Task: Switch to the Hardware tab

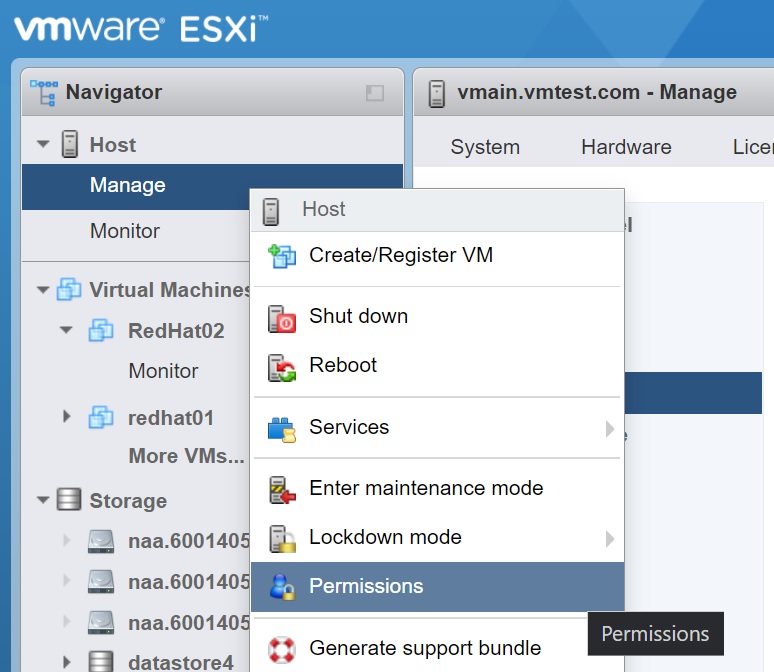Action: (x=626, y=147)
